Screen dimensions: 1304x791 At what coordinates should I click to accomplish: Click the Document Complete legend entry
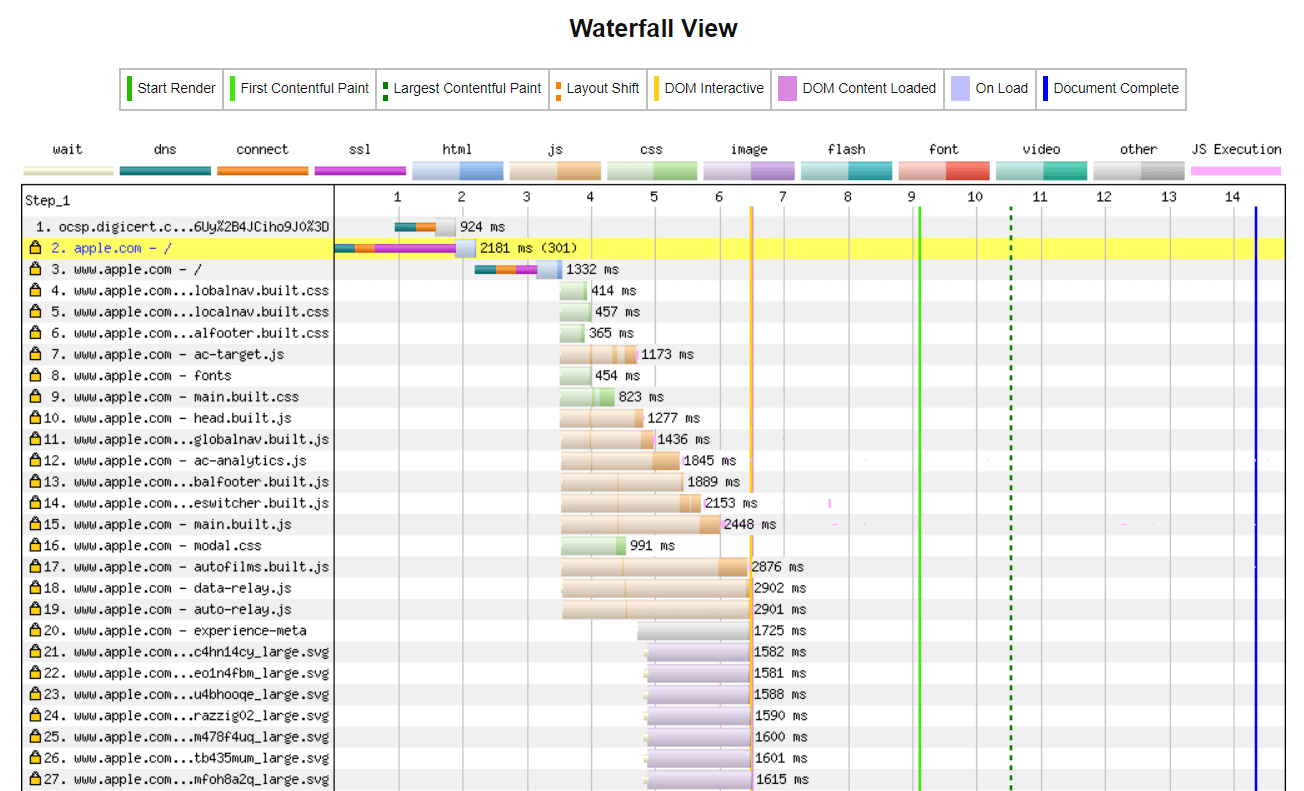1111,88
